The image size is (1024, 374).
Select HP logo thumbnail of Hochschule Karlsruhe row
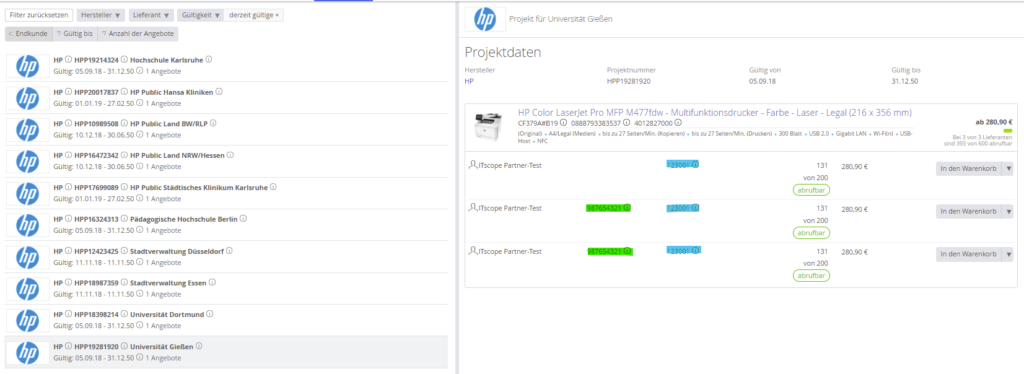(27, 65)
